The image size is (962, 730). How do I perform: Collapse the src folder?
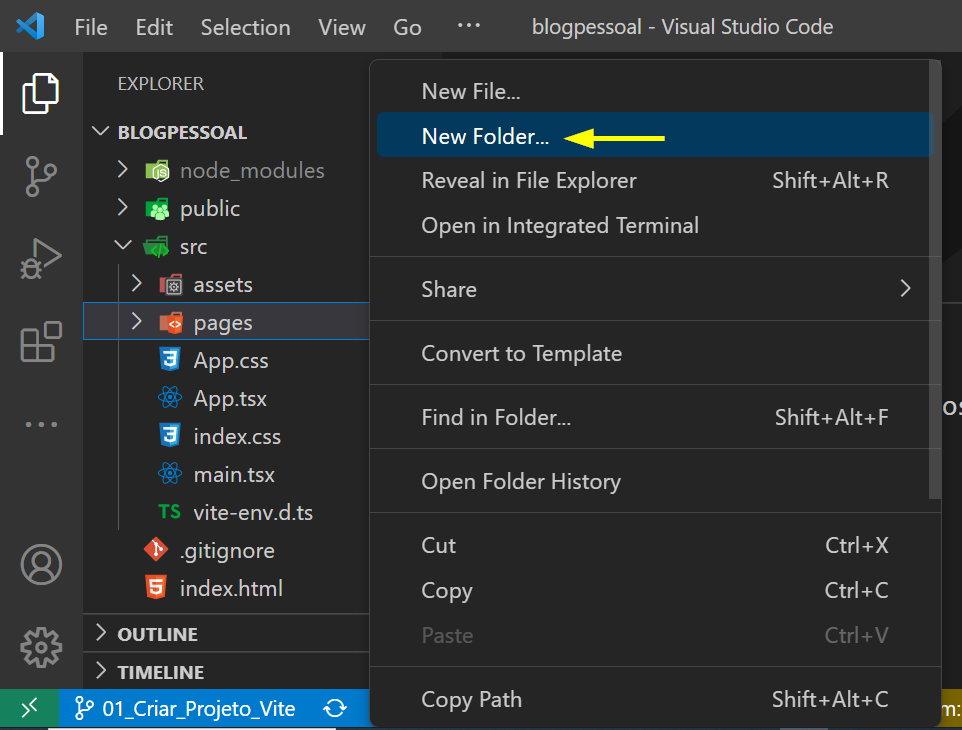(x=123, y=246)
